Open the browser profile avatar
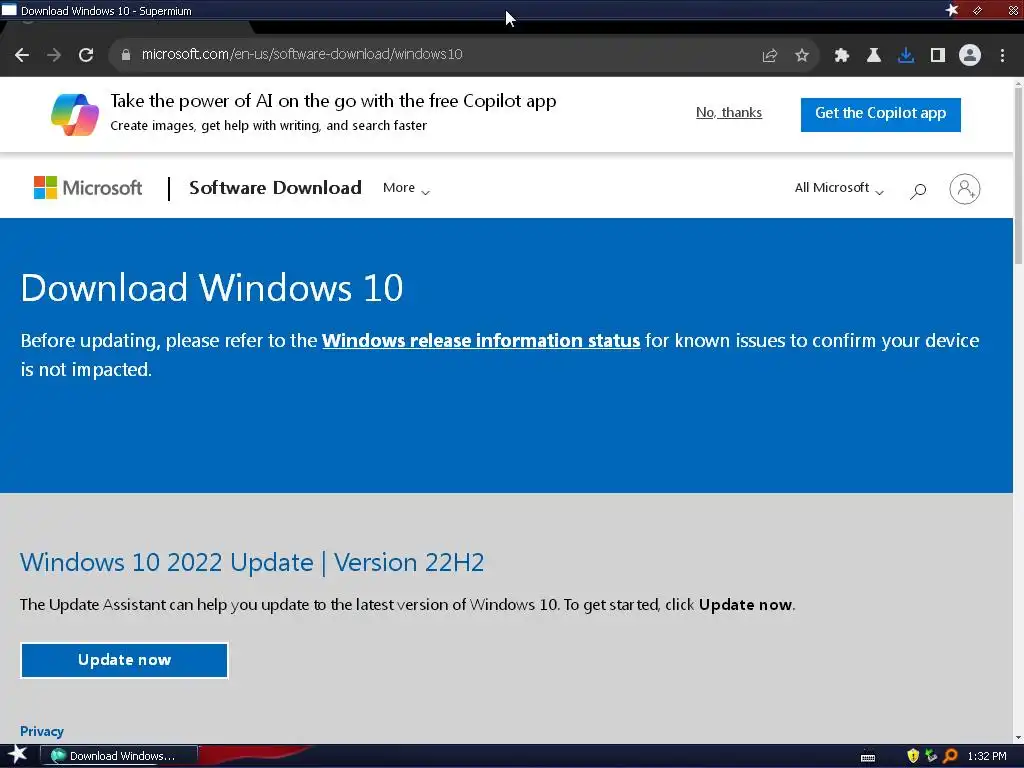The height and width of the screenshot is (768, 1024). point(970,55)
